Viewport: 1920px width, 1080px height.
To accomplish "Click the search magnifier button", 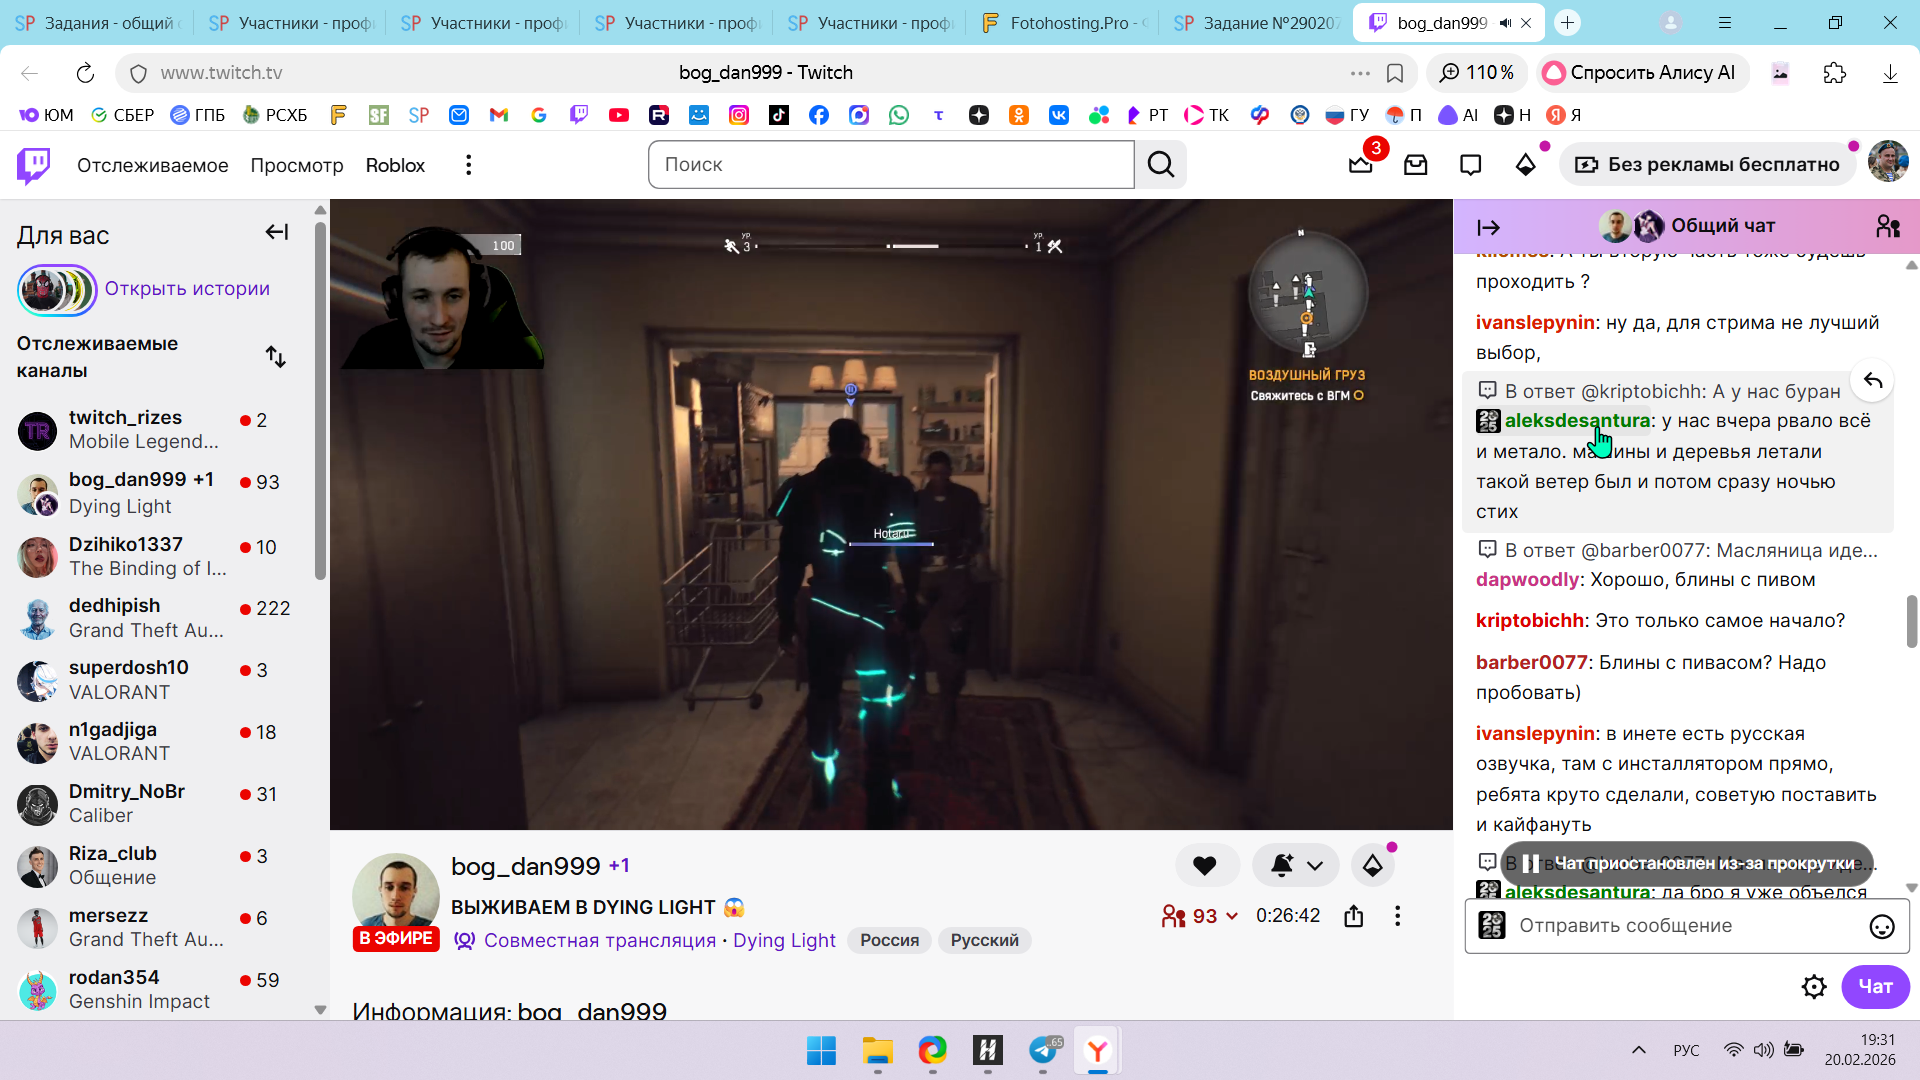I will tap(1161, 165).
